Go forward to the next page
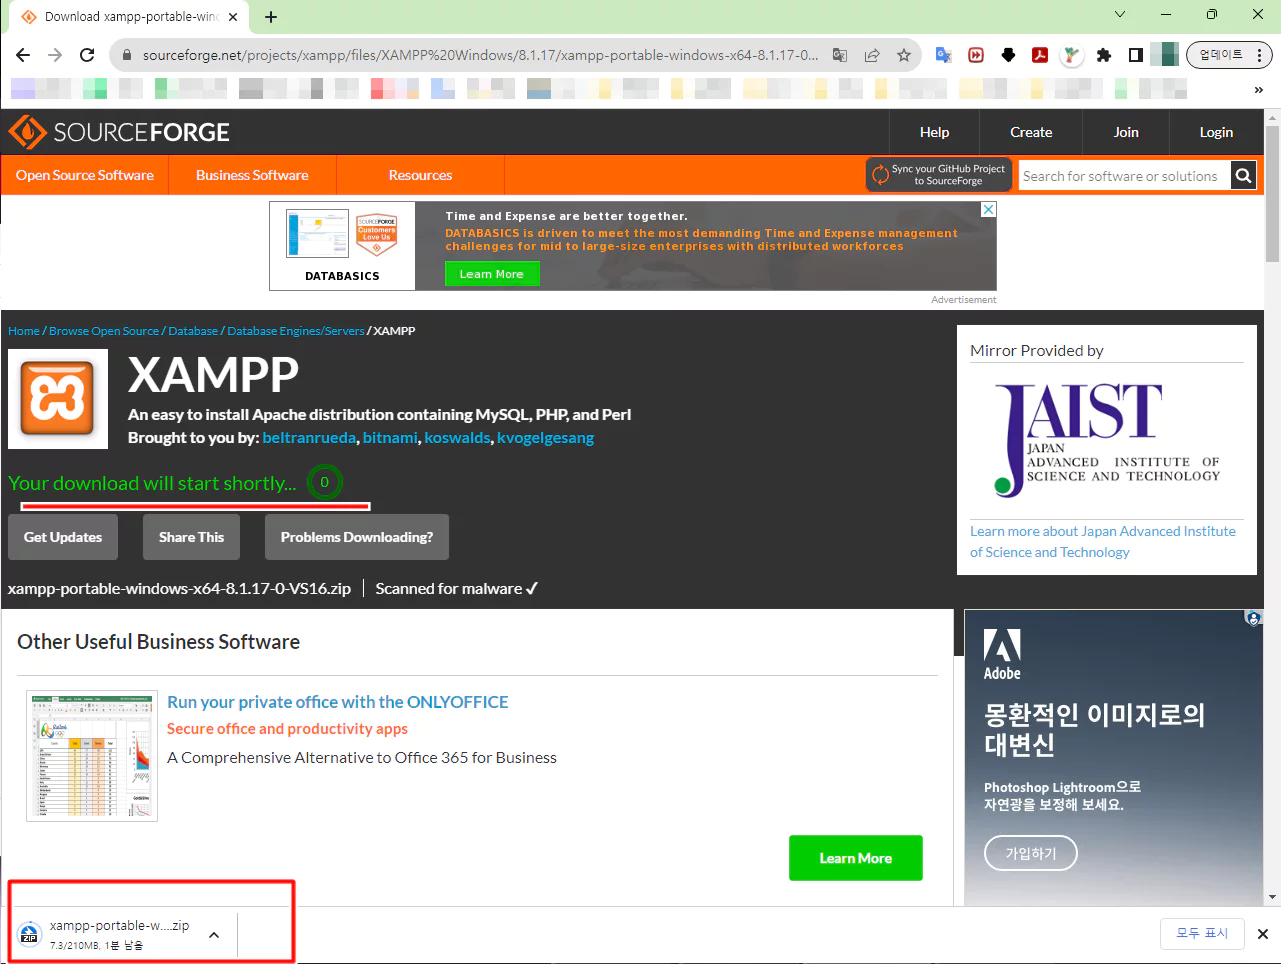1281x964 pixels. click(x=55, y=55)
